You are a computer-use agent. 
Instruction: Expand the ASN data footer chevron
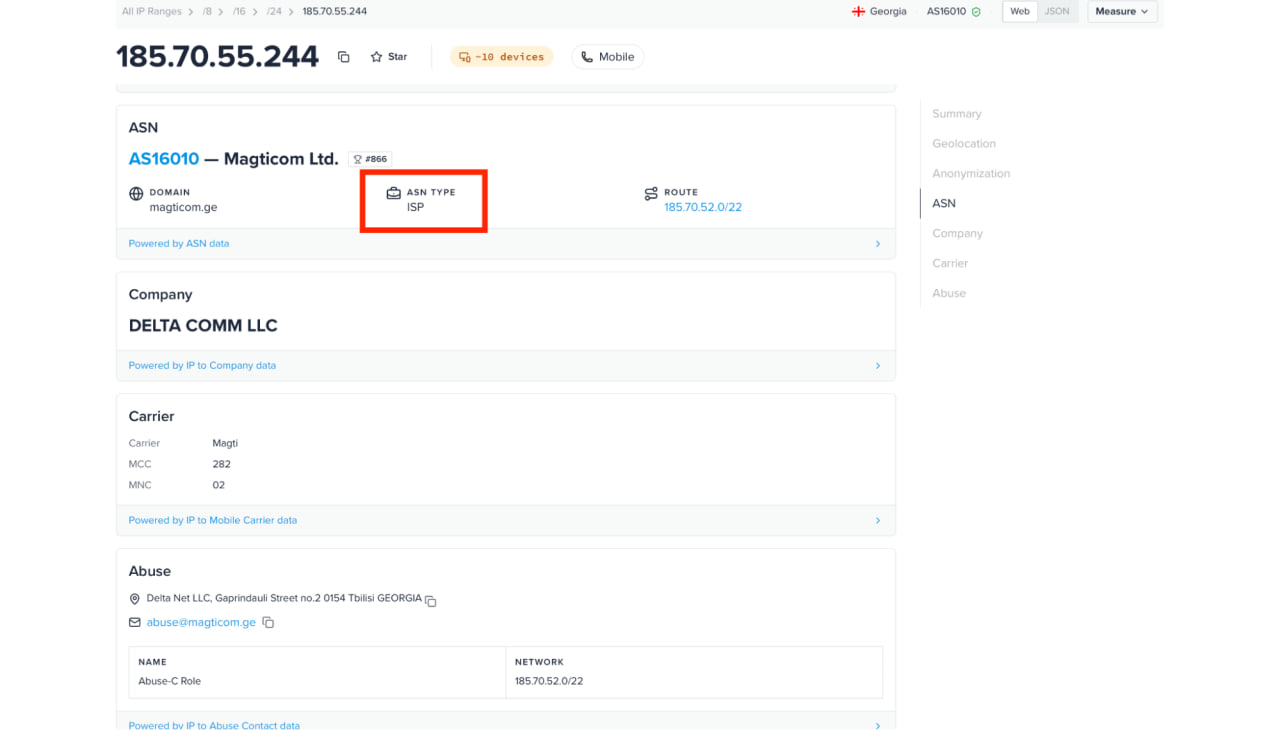pyautogui.click(x=878, y=244)
